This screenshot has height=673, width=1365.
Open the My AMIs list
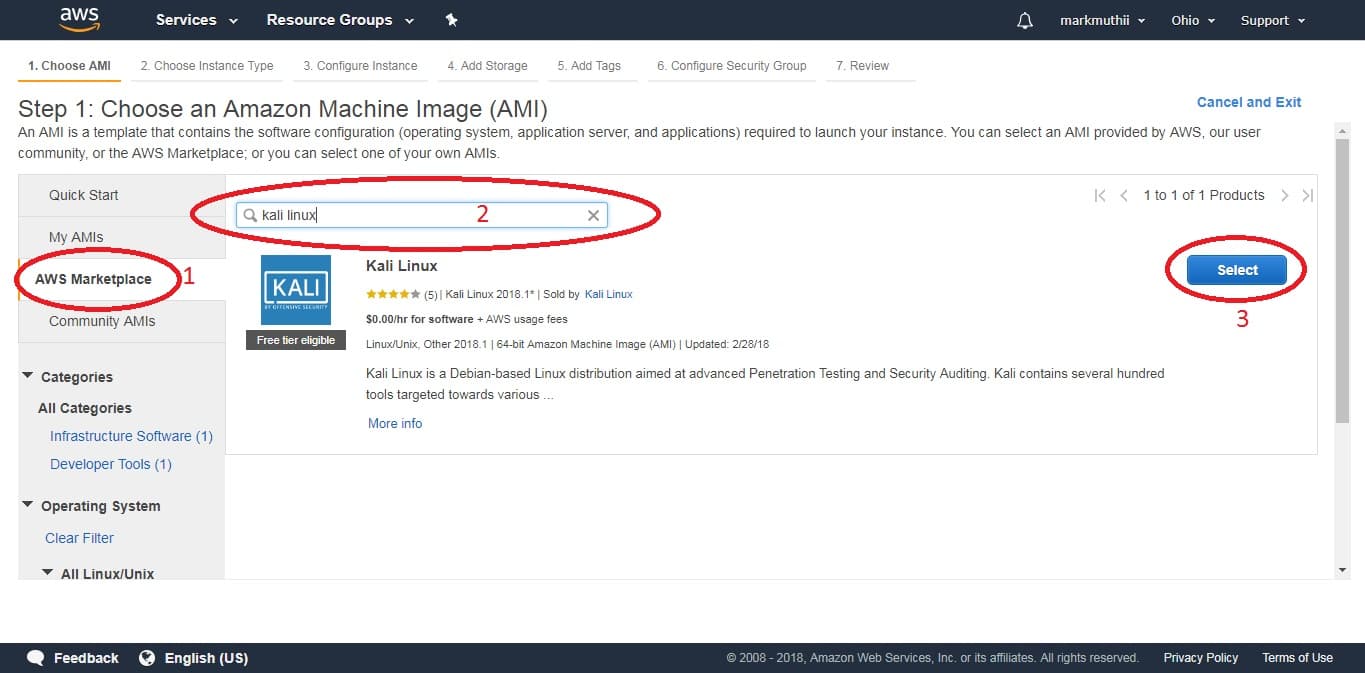(x=122, y=237)
